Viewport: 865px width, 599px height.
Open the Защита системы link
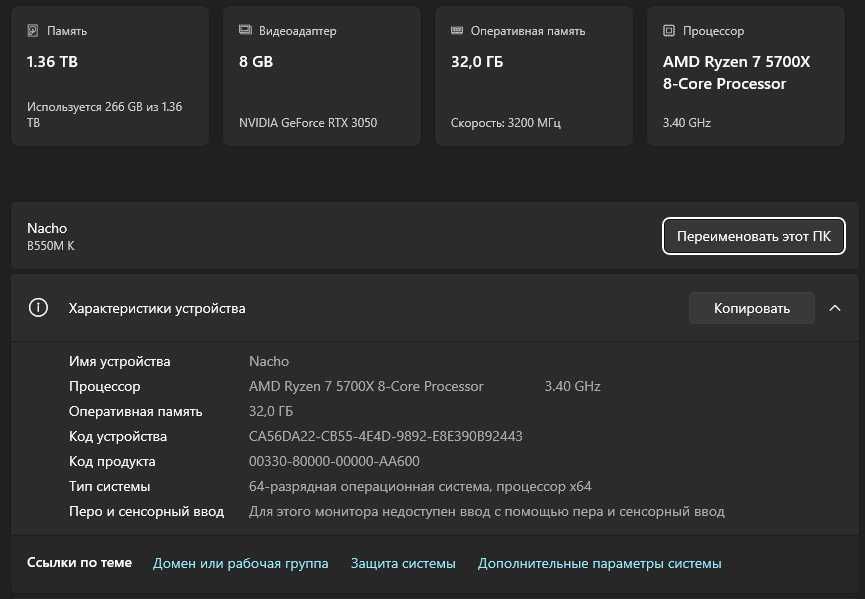click(403, 563)
